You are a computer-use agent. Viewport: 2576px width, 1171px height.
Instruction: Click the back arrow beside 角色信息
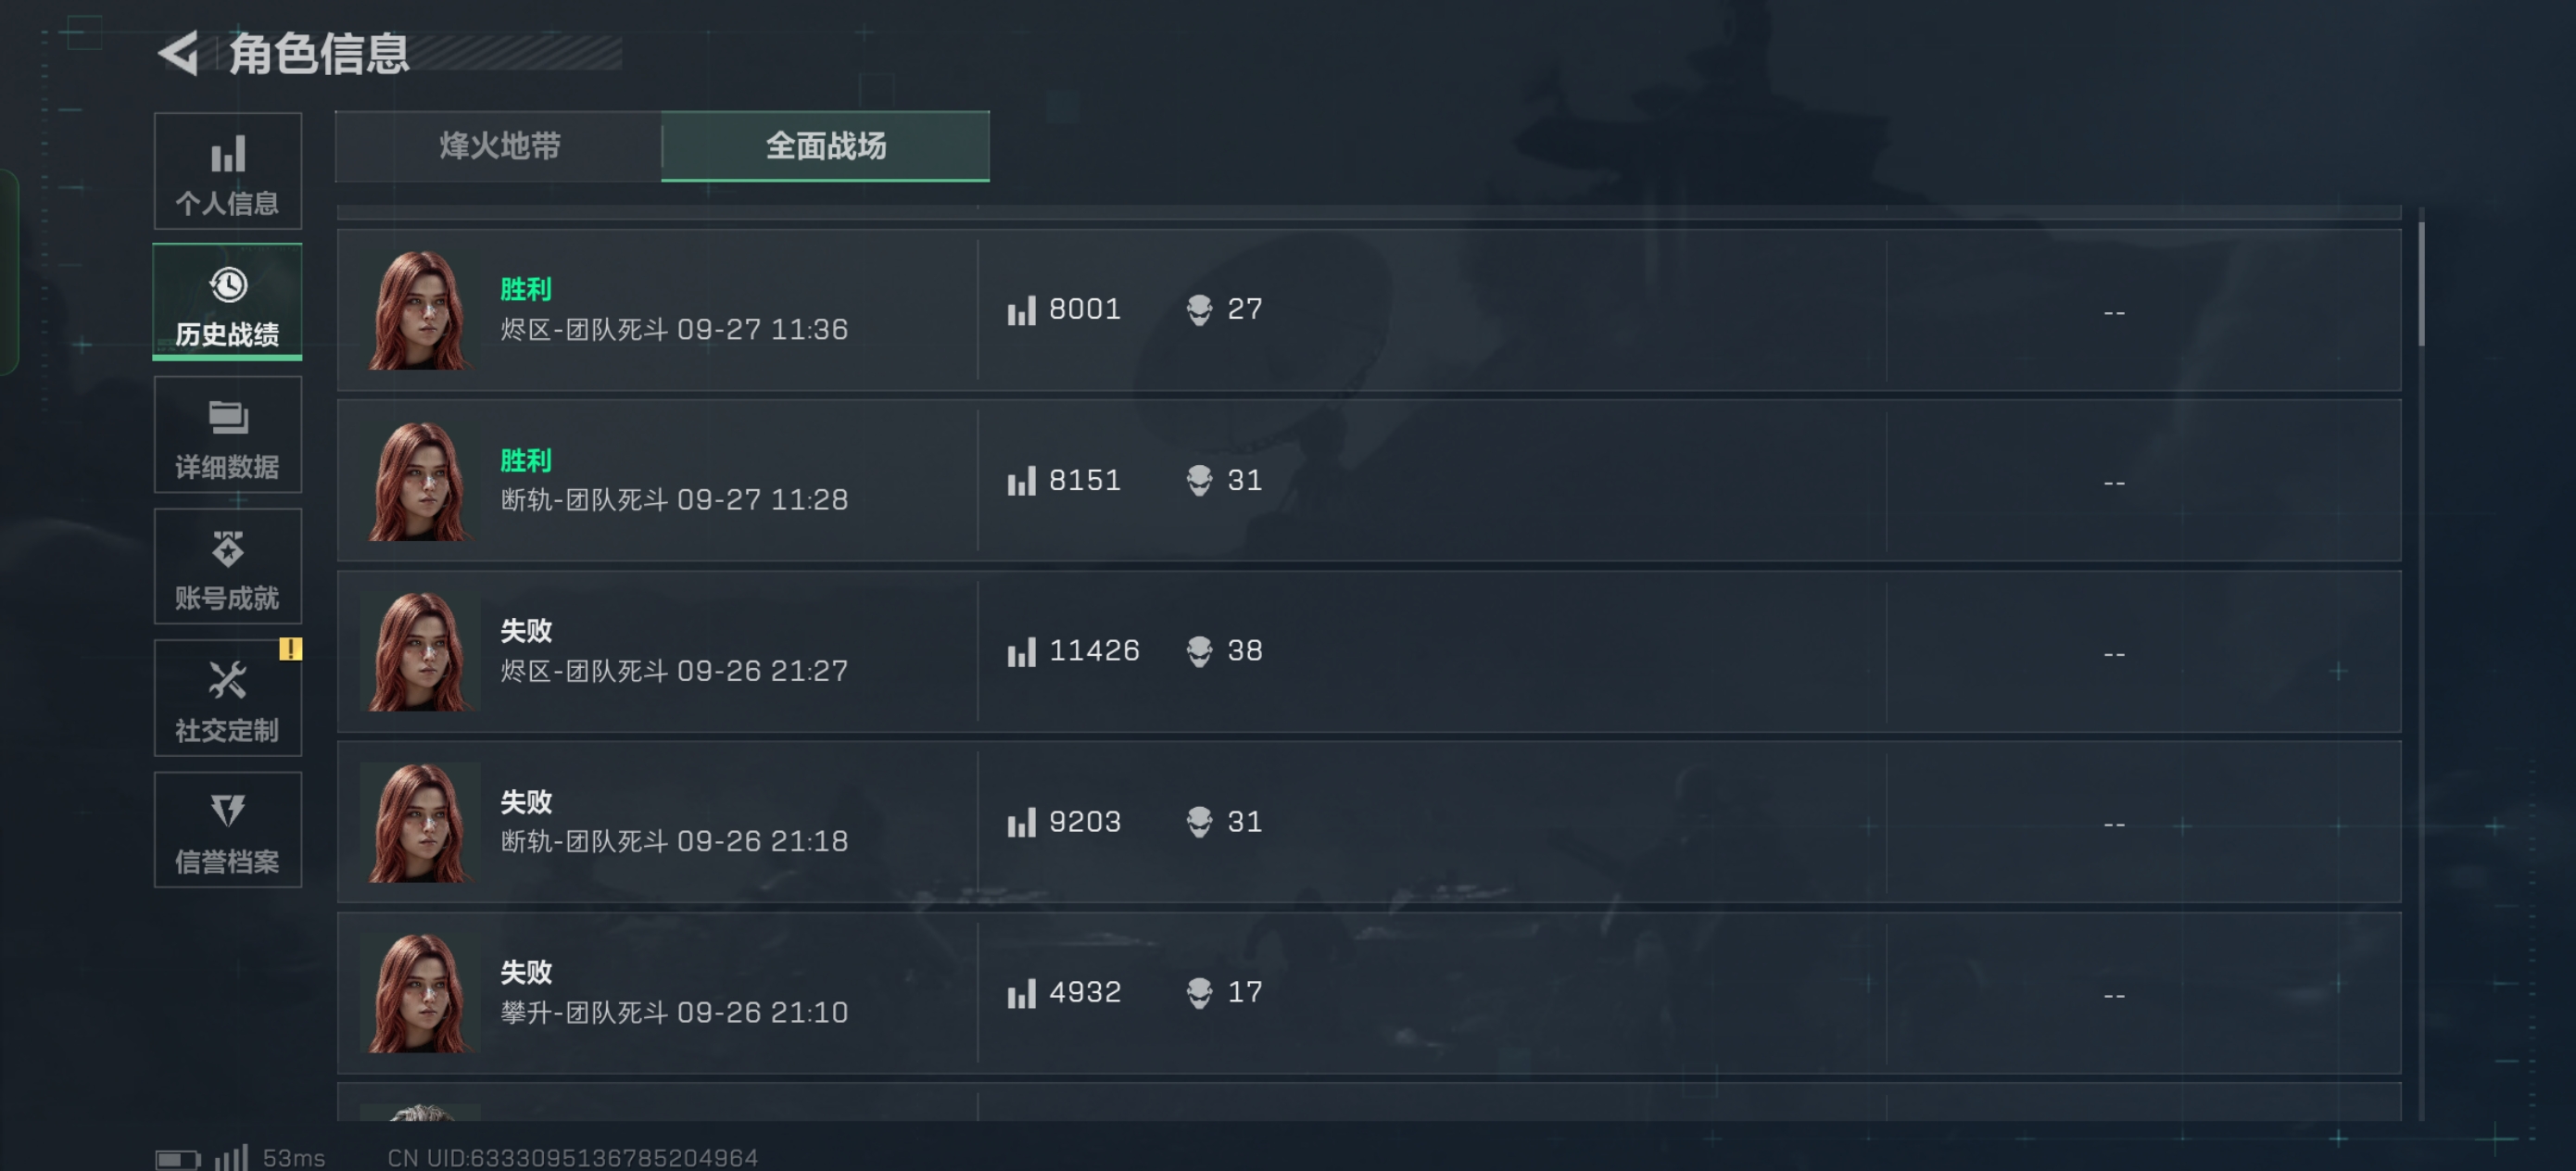[180, 53]
